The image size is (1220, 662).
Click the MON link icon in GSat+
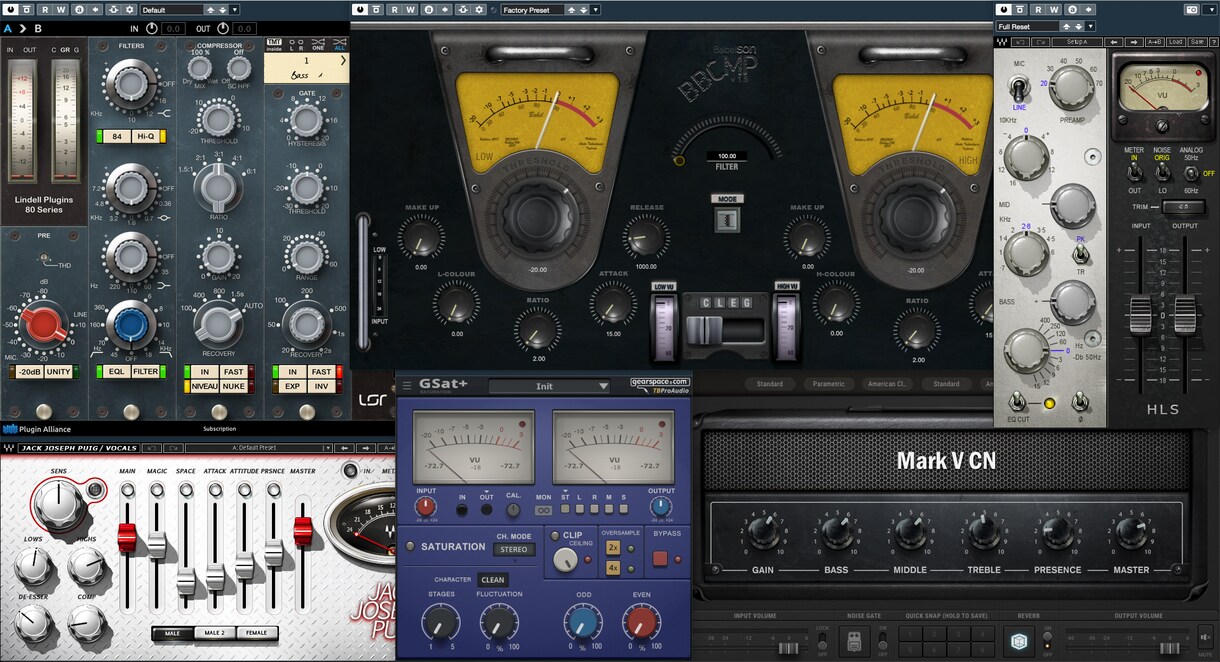[544, 510]
